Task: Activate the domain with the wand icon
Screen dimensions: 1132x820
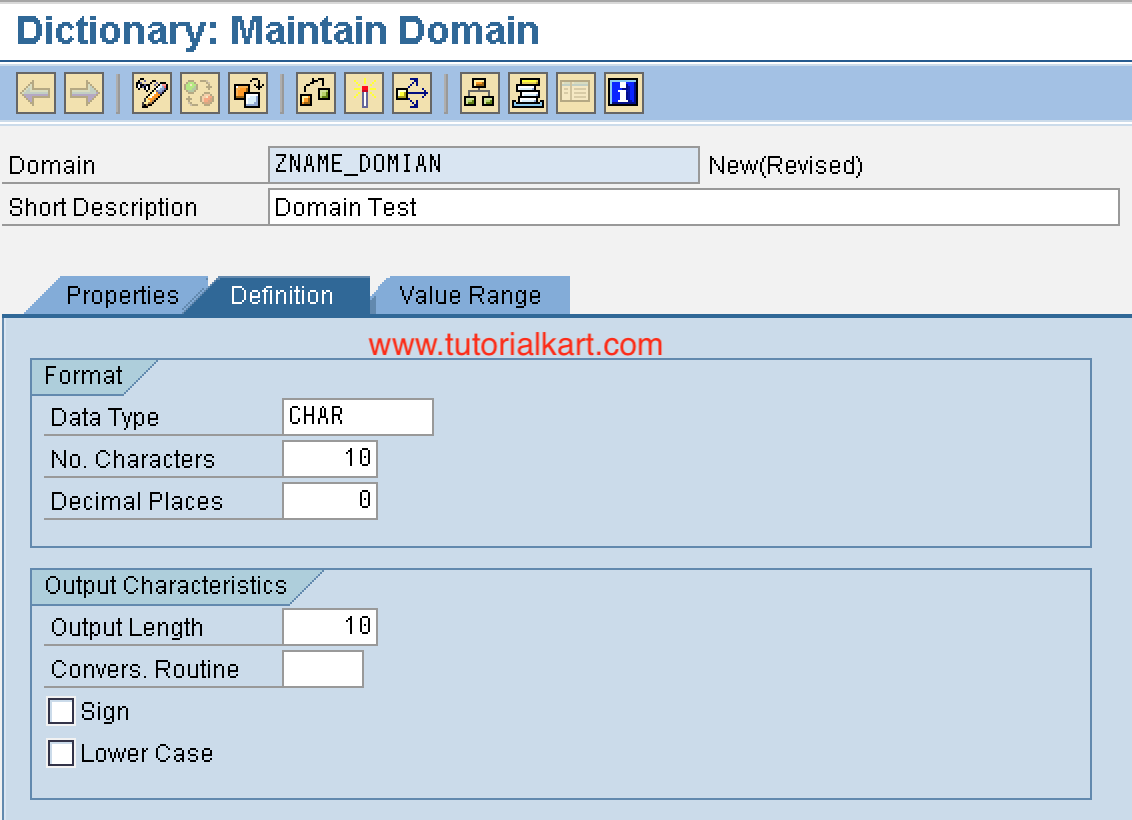Action: [x=364, y=94]
